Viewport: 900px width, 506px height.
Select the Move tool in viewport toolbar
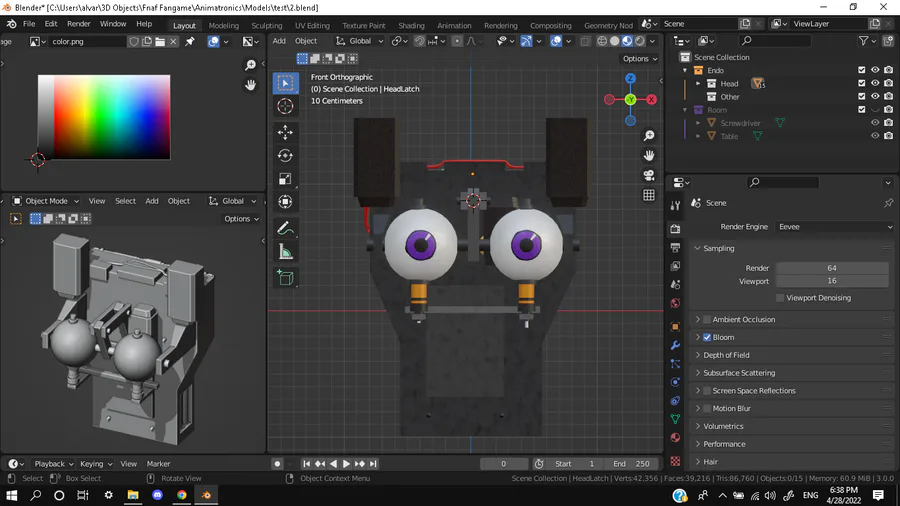click(x=285, y=132)
